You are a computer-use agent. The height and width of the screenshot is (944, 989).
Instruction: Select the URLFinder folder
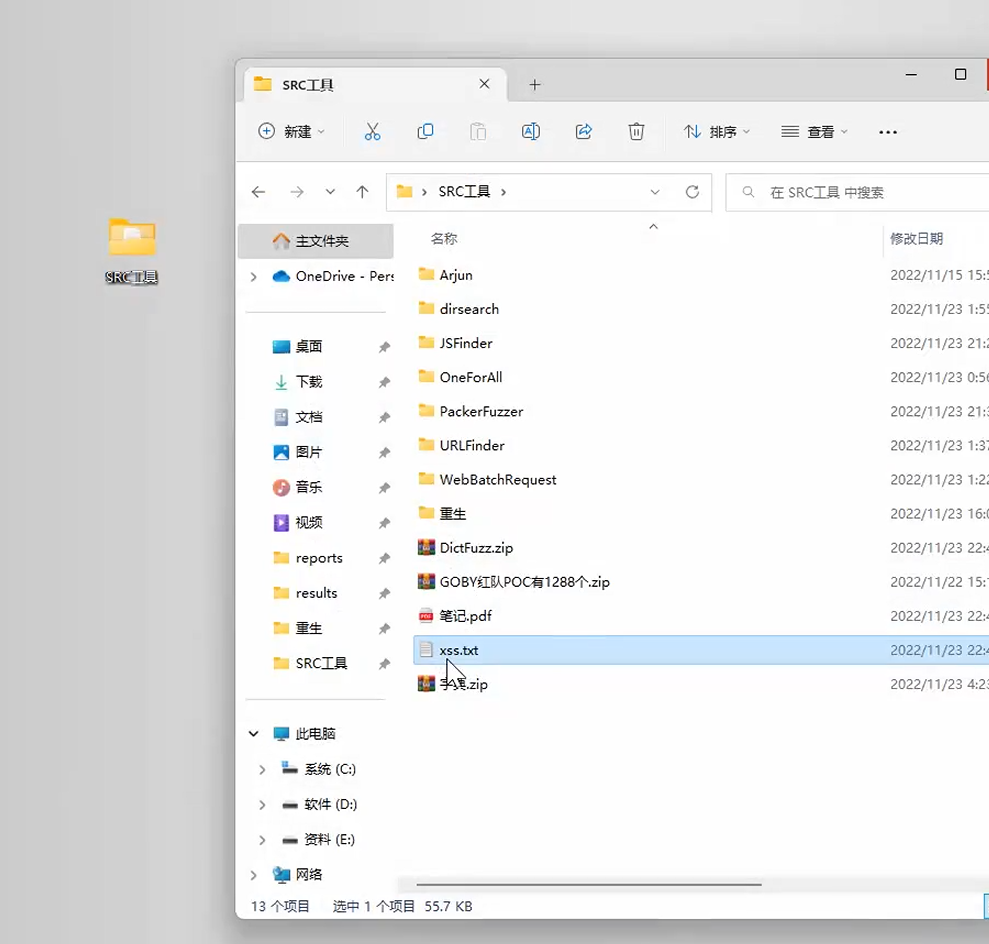[x=461, y=445]
